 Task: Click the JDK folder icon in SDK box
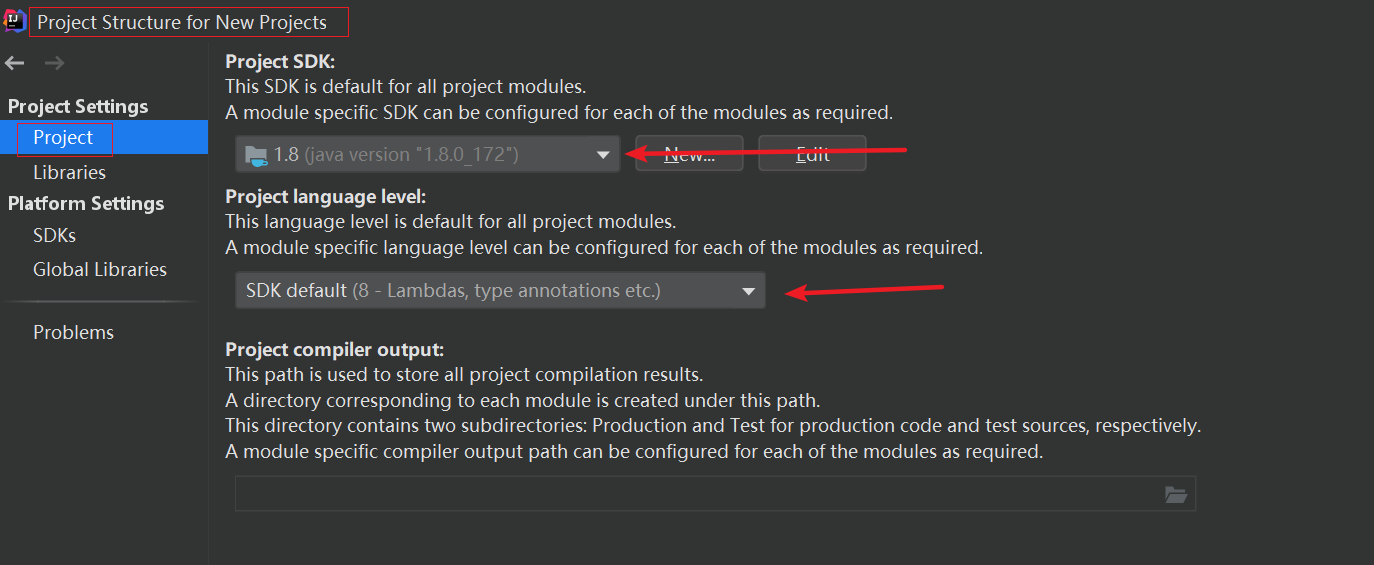[257, 155]
